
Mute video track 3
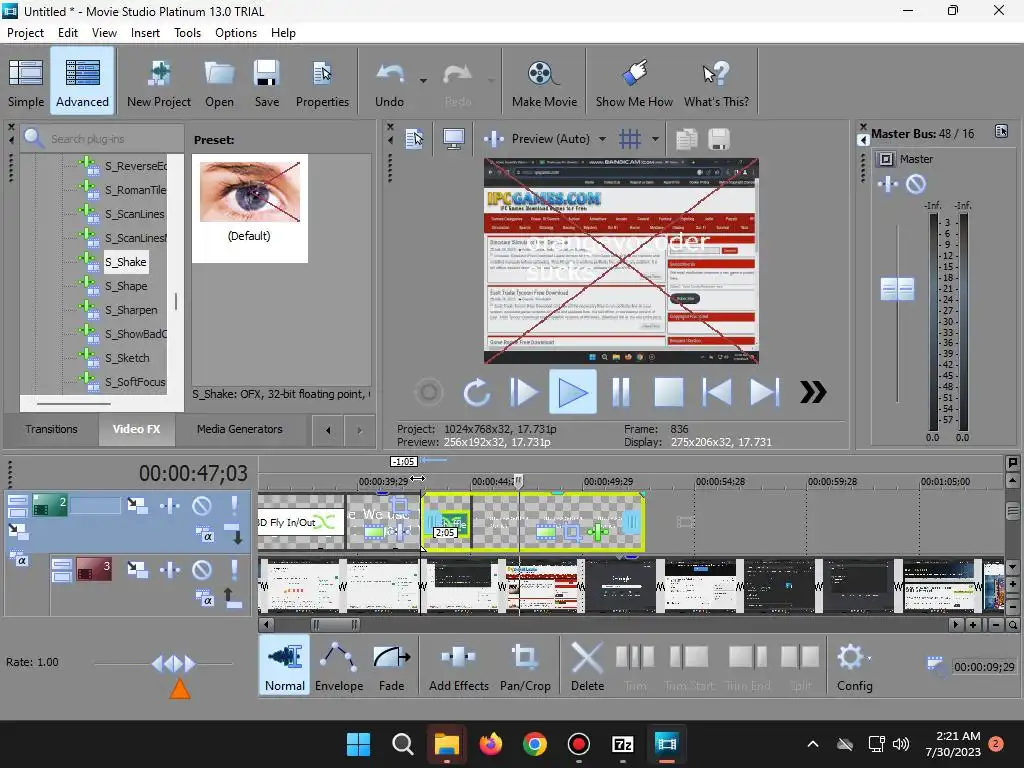[x=202, y=569]
